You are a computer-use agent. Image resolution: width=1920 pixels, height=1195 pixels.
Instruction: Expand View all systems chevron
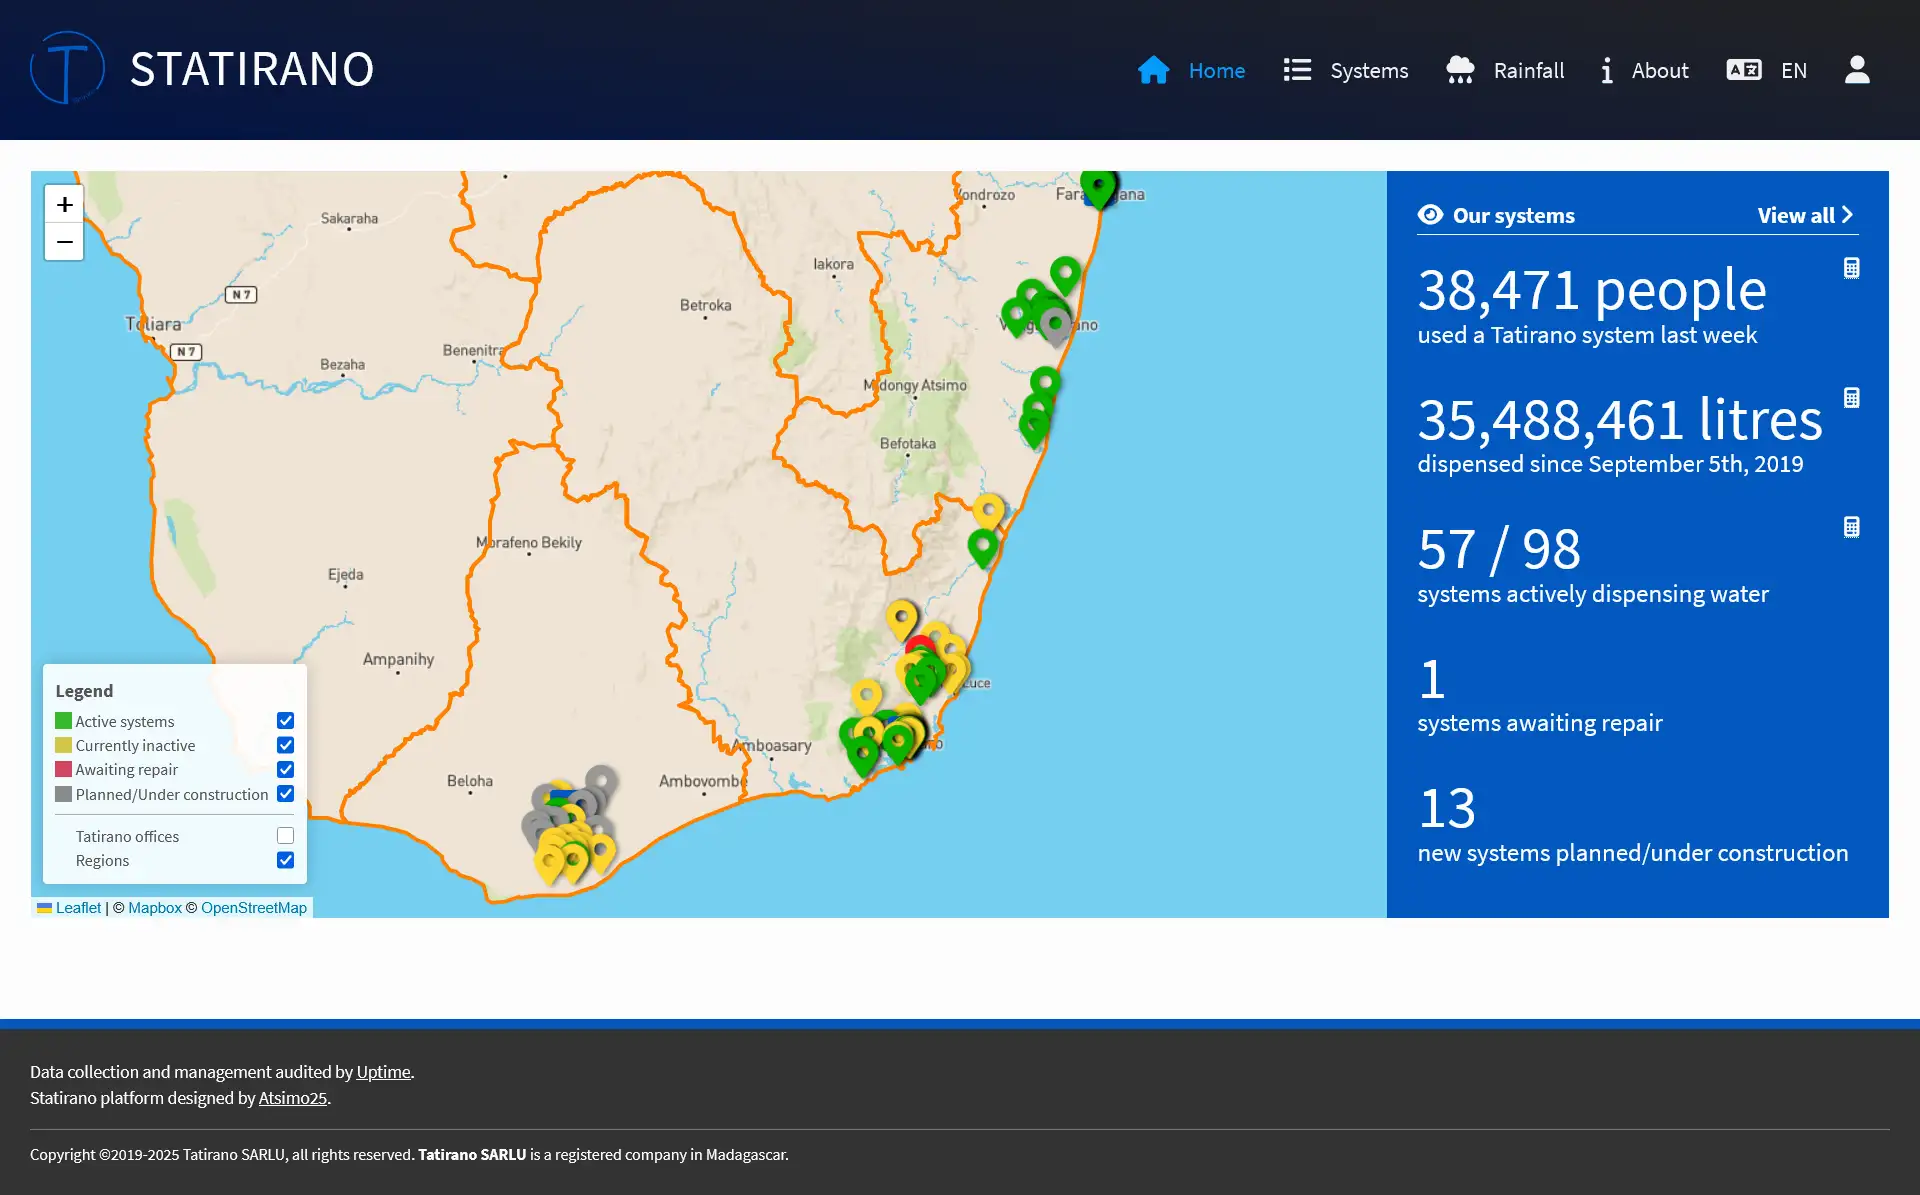click(x=1847, y=215)
